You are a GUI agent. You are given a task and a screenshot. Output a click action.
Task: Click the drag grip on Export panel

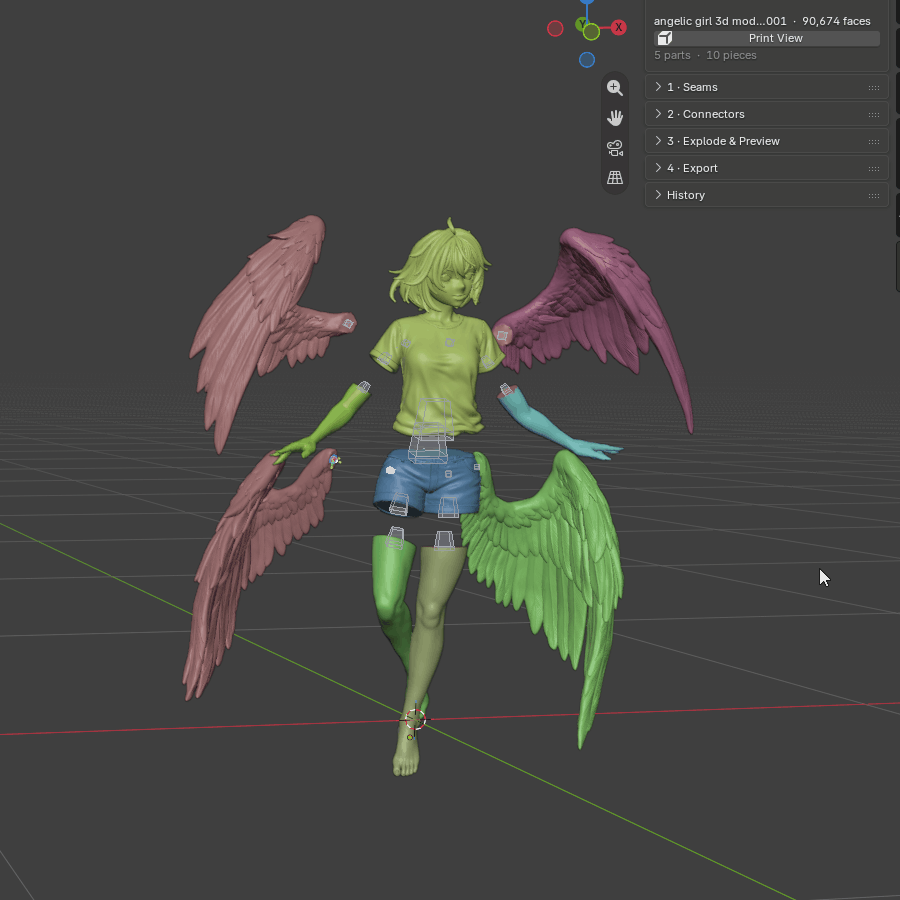point(874,169)
